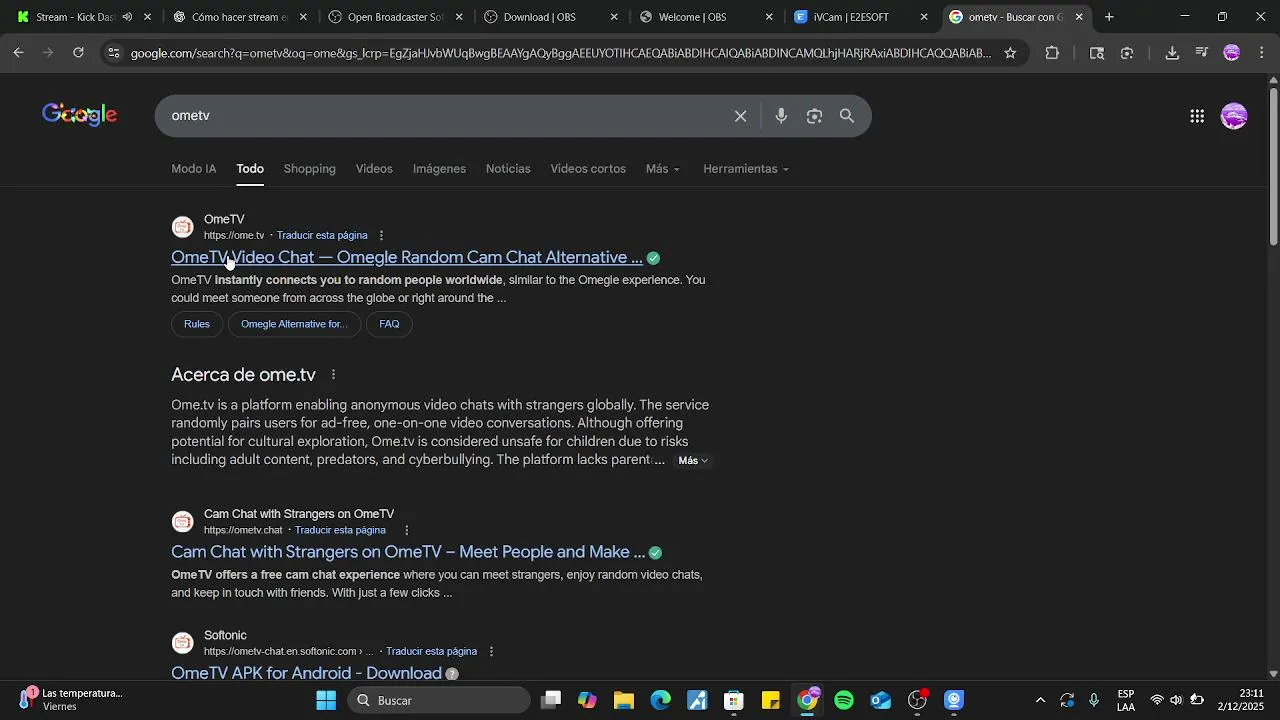Reload the current page
This screenshot has height=720, width=1280.
(x=78, y=53)
